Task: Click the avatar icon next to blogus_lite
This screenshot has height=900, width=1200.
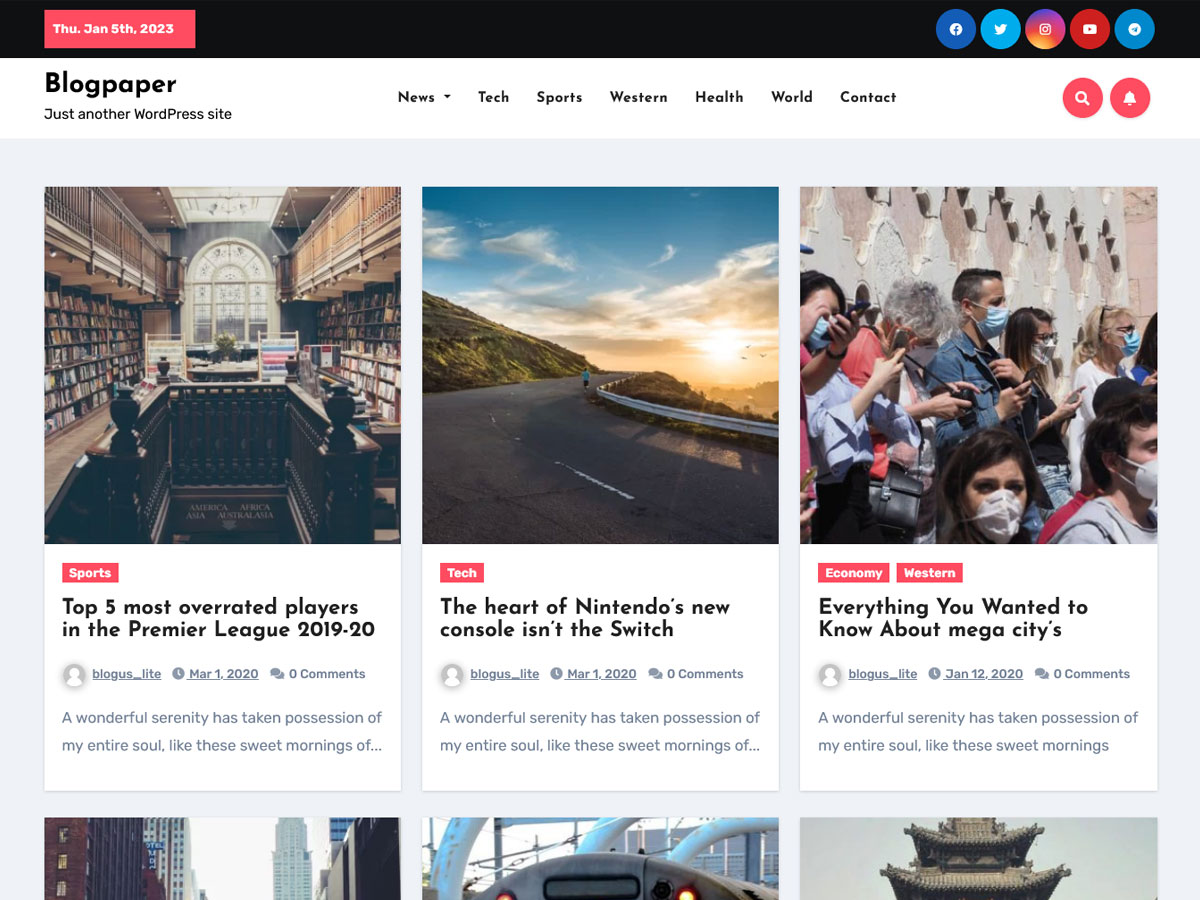Action: pos(74,674)
